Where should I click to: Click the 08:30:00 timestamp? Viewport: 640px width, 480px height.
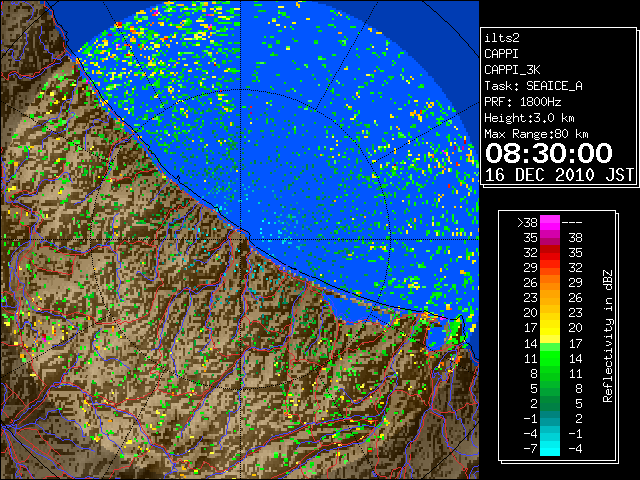(549, 153)
